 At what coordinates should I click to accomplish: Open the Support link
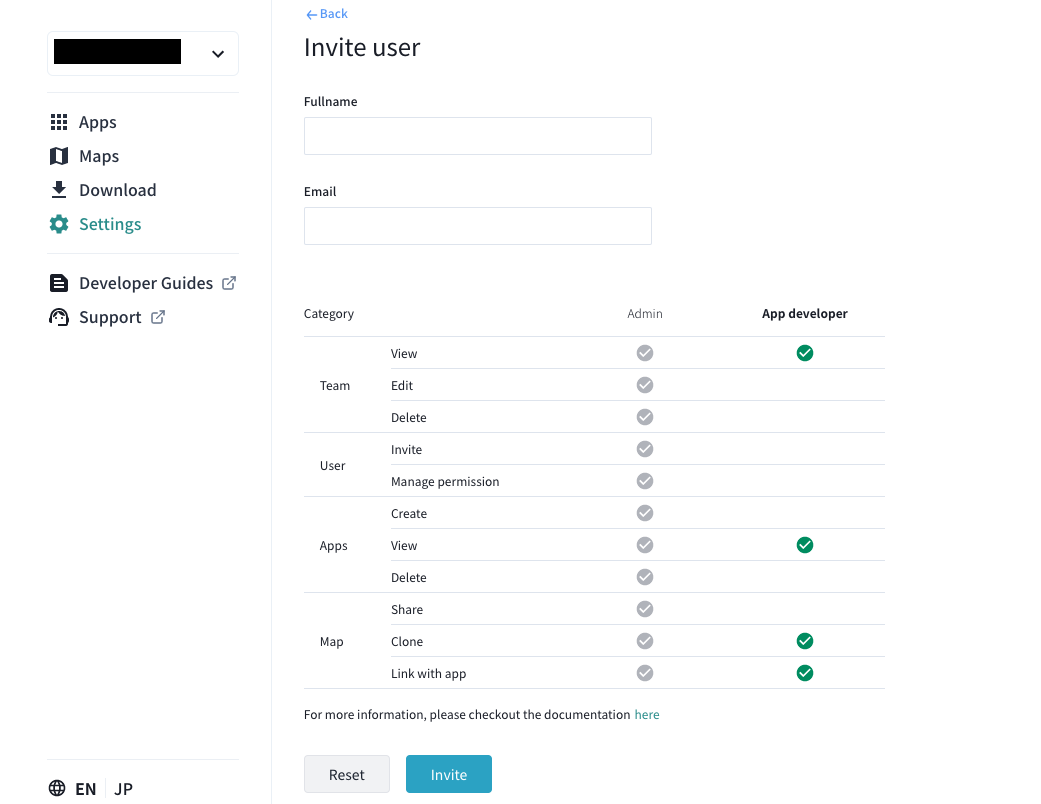click(x=110, y=317)
